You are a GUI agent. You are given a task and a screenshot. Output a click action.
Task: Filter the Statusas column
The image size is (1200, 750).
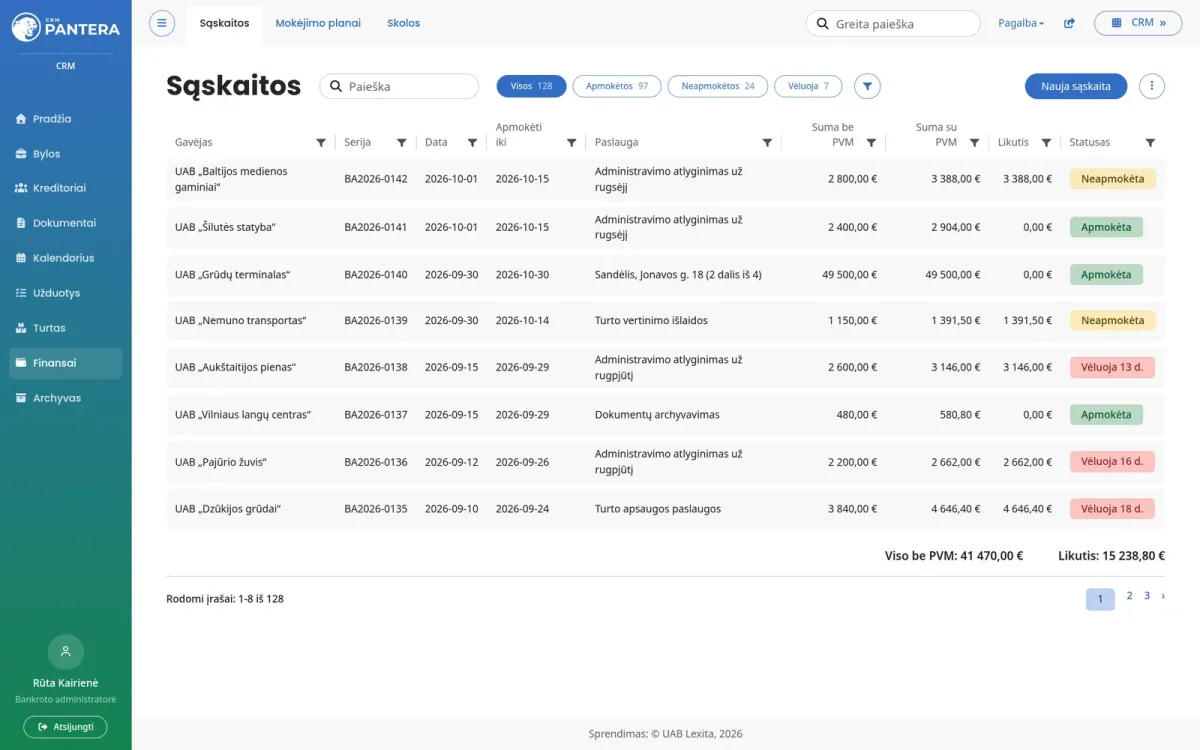pos(1150,143)
